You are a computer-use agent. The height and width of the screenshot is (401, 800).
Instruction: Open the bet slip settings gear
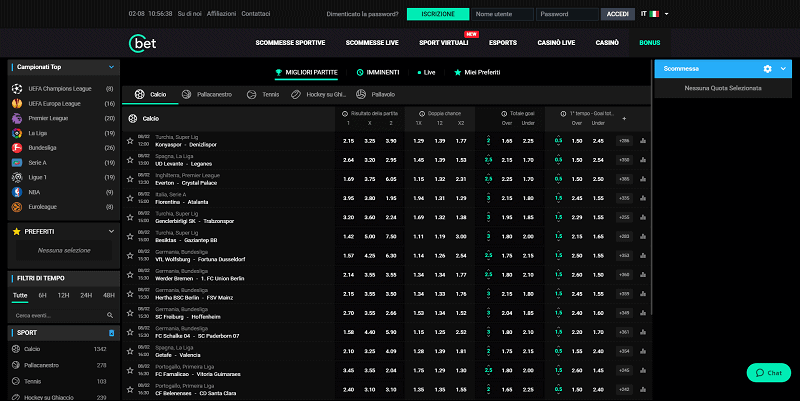click(767, 68)
